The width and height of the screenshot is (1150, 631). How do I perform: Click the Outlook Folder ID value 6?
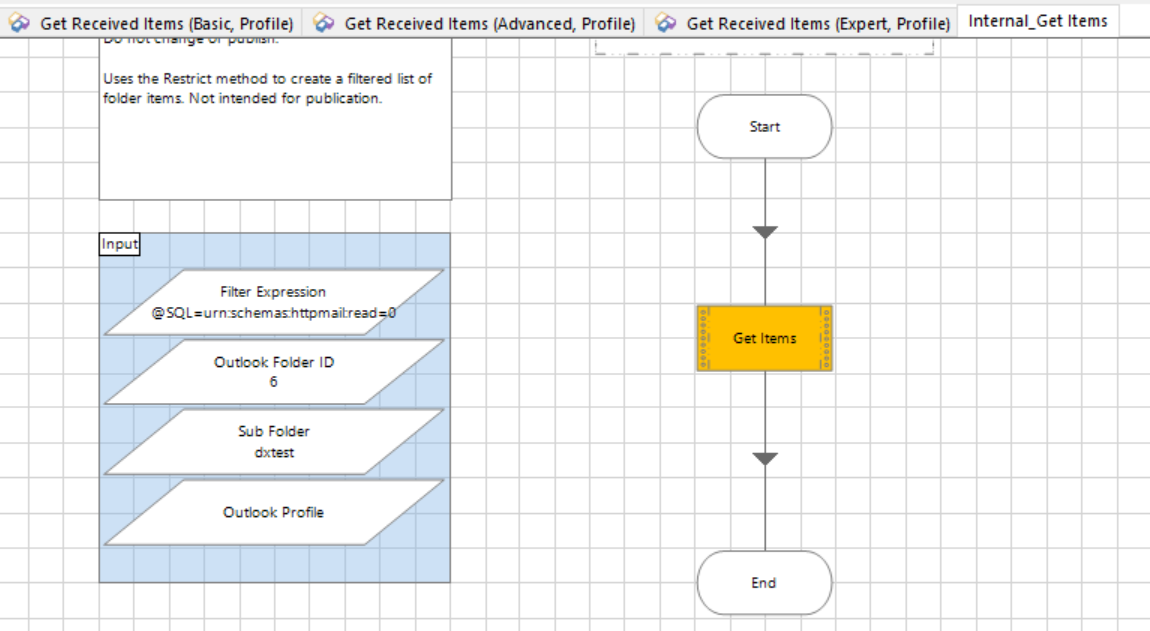click(x=274, y=382)
